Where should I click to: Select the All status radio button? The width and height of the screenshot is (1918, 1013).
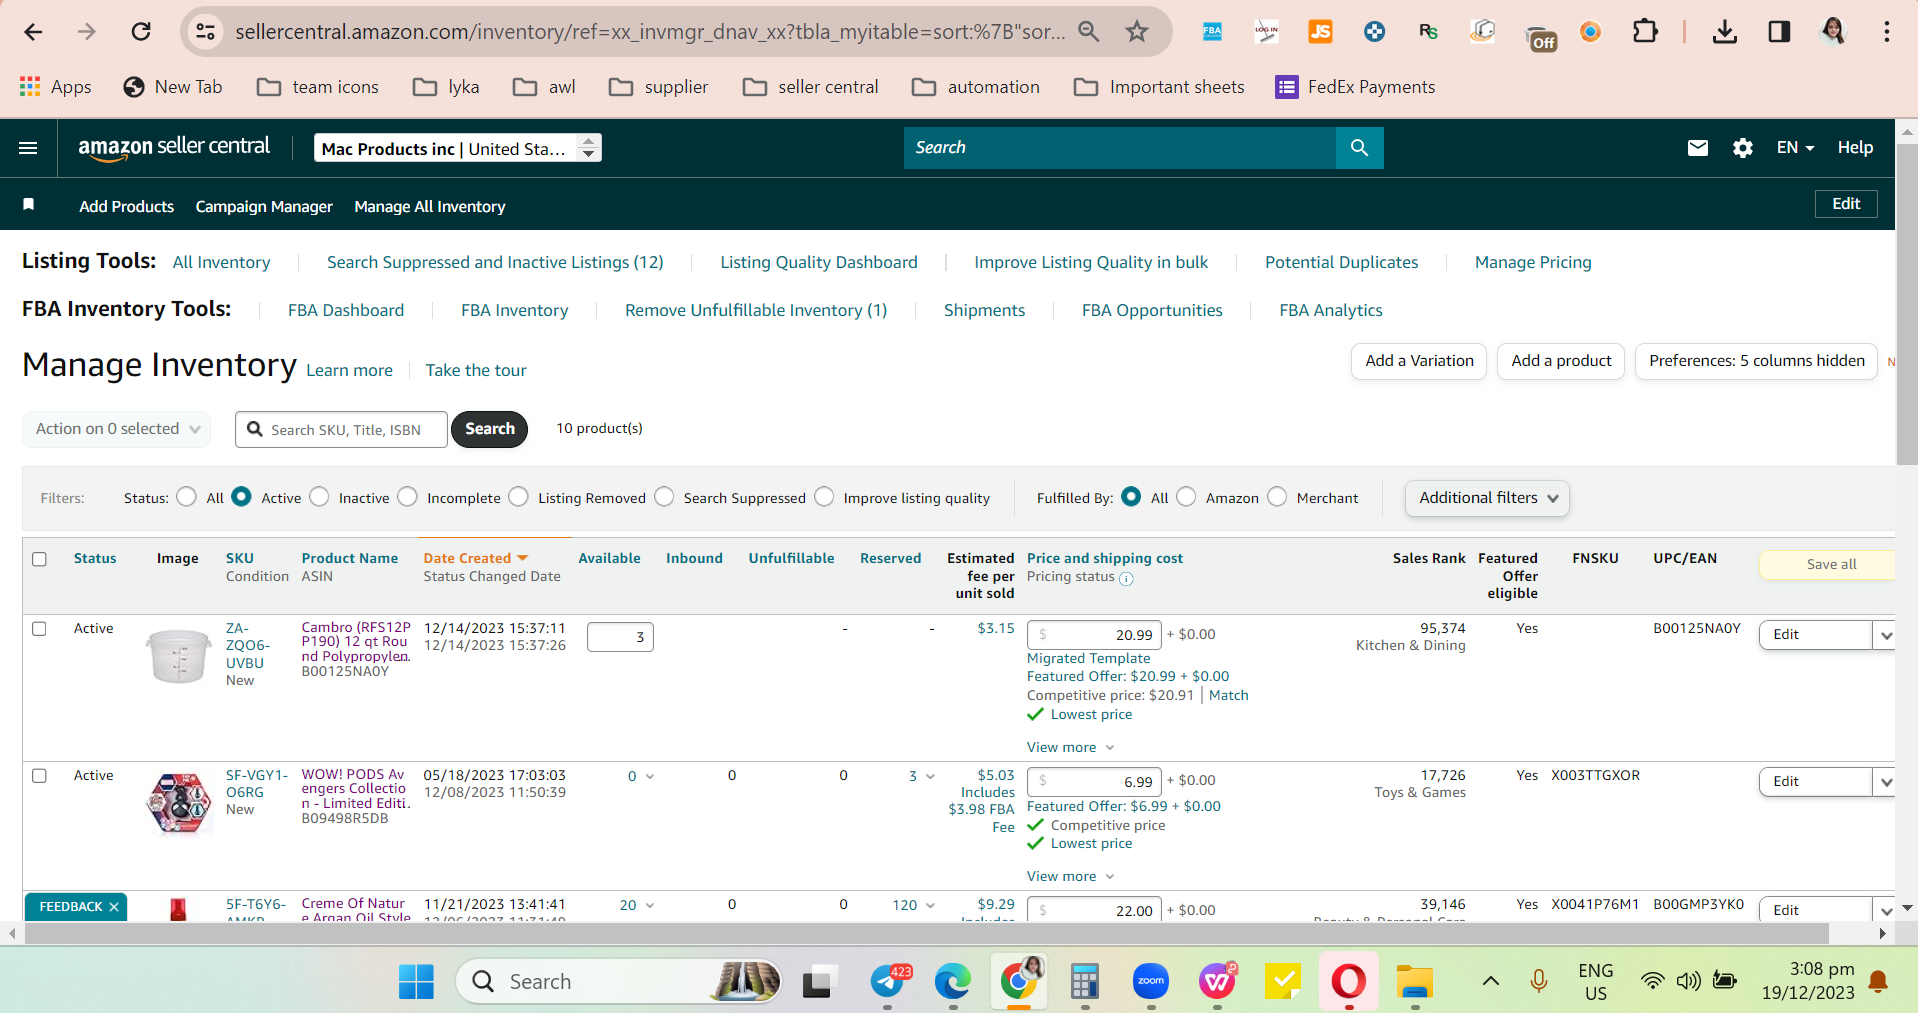186,497
